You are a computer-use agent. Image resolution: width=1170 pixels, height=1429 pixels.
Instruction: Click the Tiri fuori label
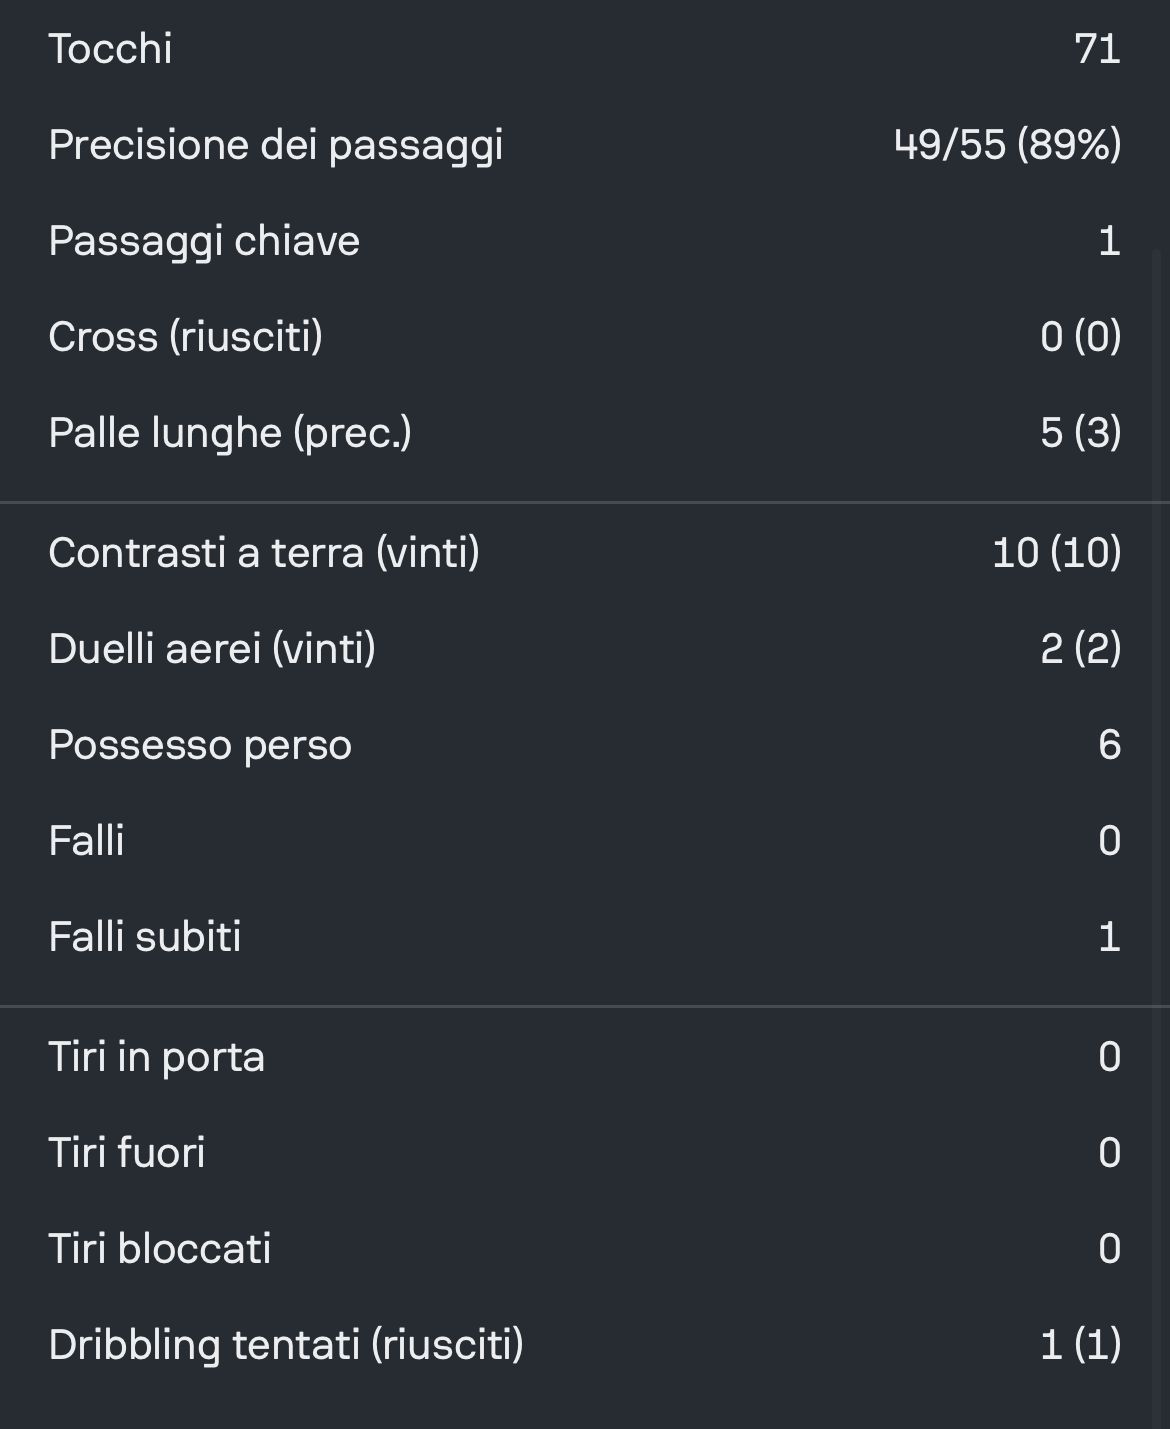[127, 1152]
